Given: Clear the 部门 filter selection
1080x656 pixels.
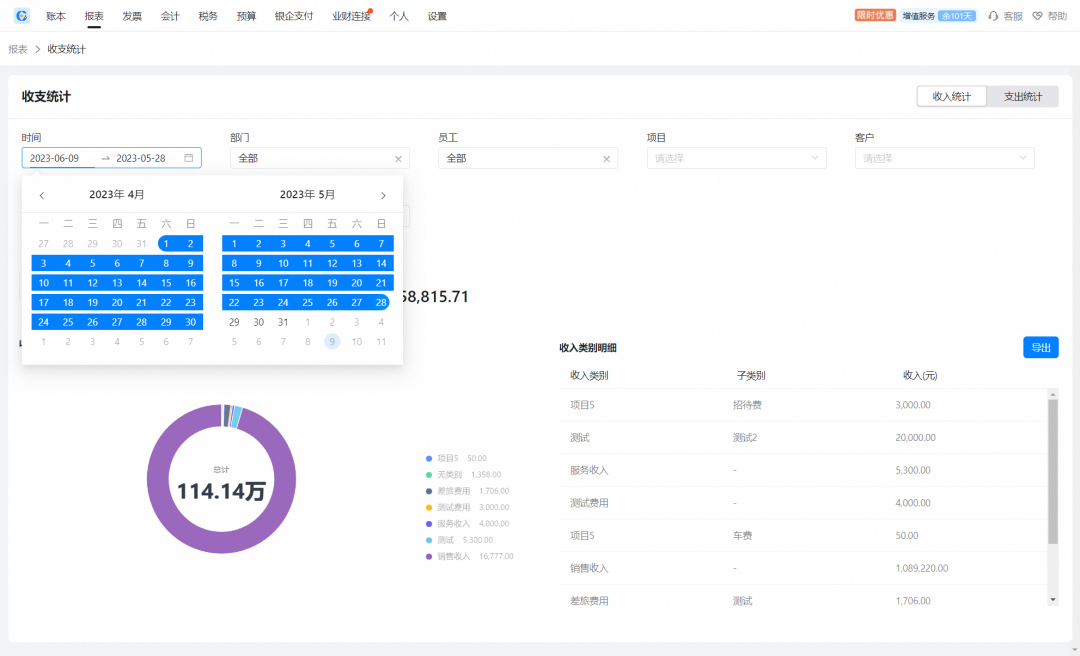Looking at the screenshot, I should 398,158.
